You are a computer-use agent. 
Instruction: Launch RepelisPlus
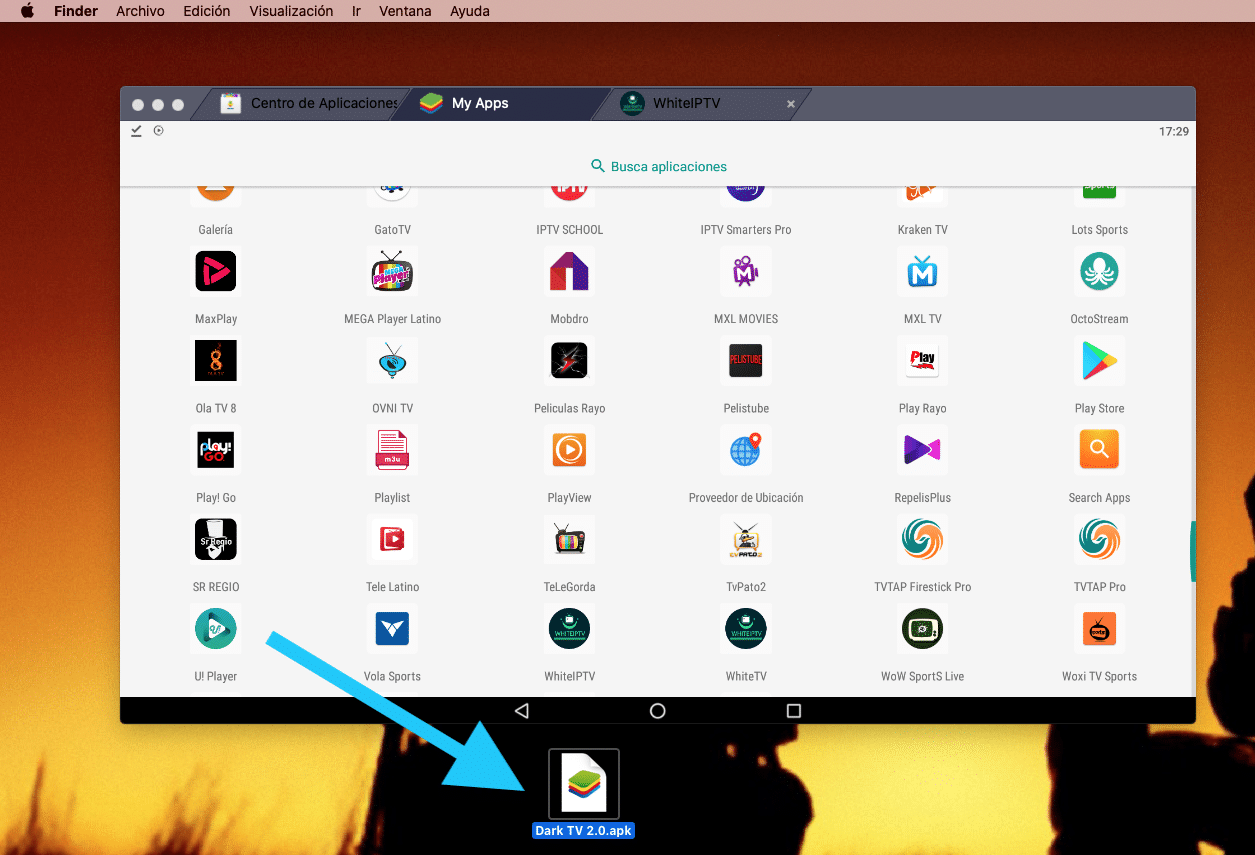[x=922, y=450]
